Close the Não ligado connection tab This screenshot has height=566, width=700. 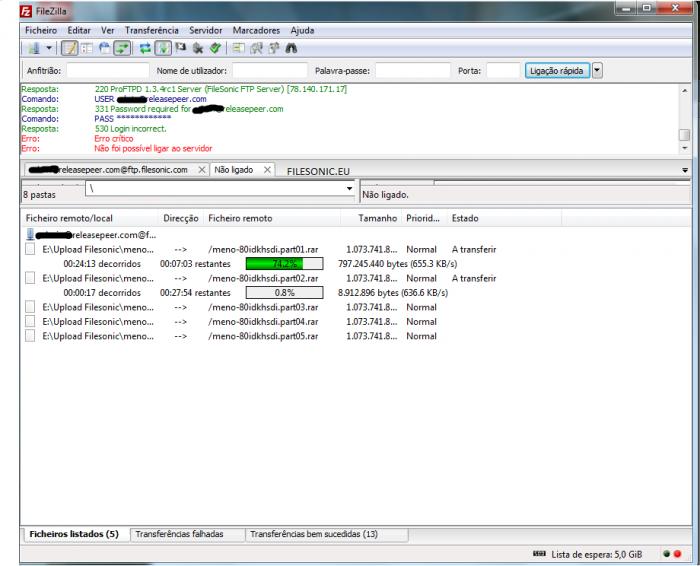pos(266,170)
